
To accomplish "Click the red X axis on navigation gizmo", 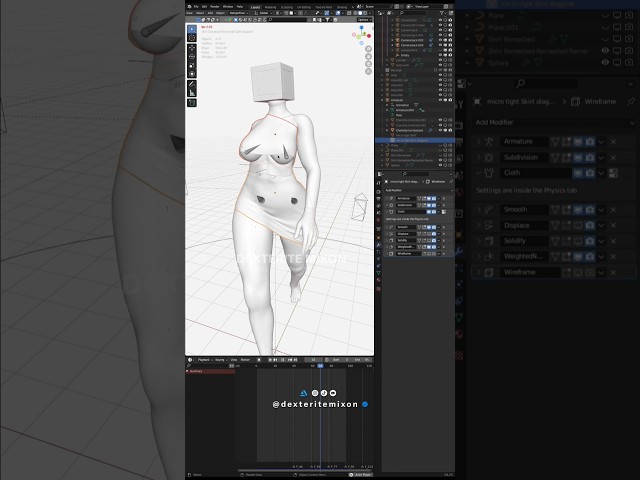I will 369,36.
